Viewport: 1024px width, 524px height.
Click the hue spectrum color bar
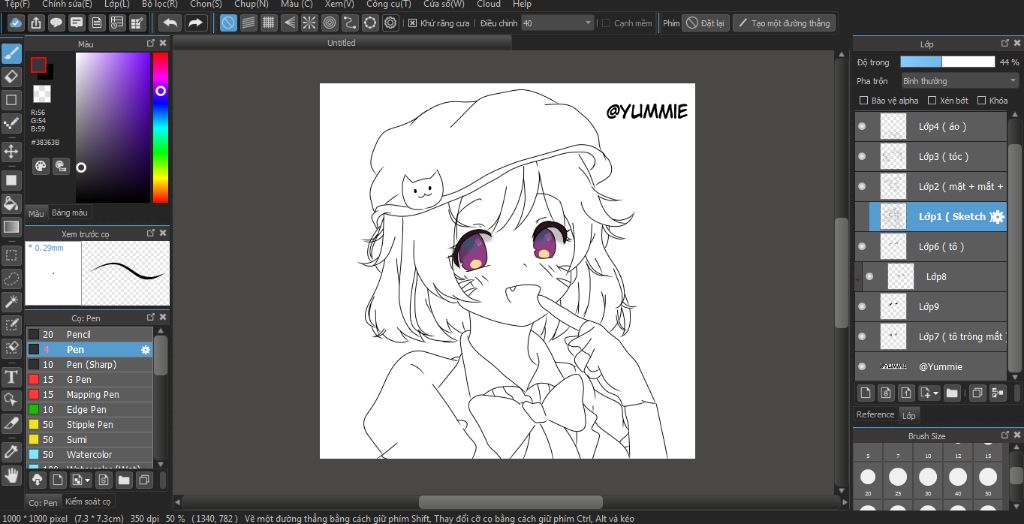(x=160, y=127)
